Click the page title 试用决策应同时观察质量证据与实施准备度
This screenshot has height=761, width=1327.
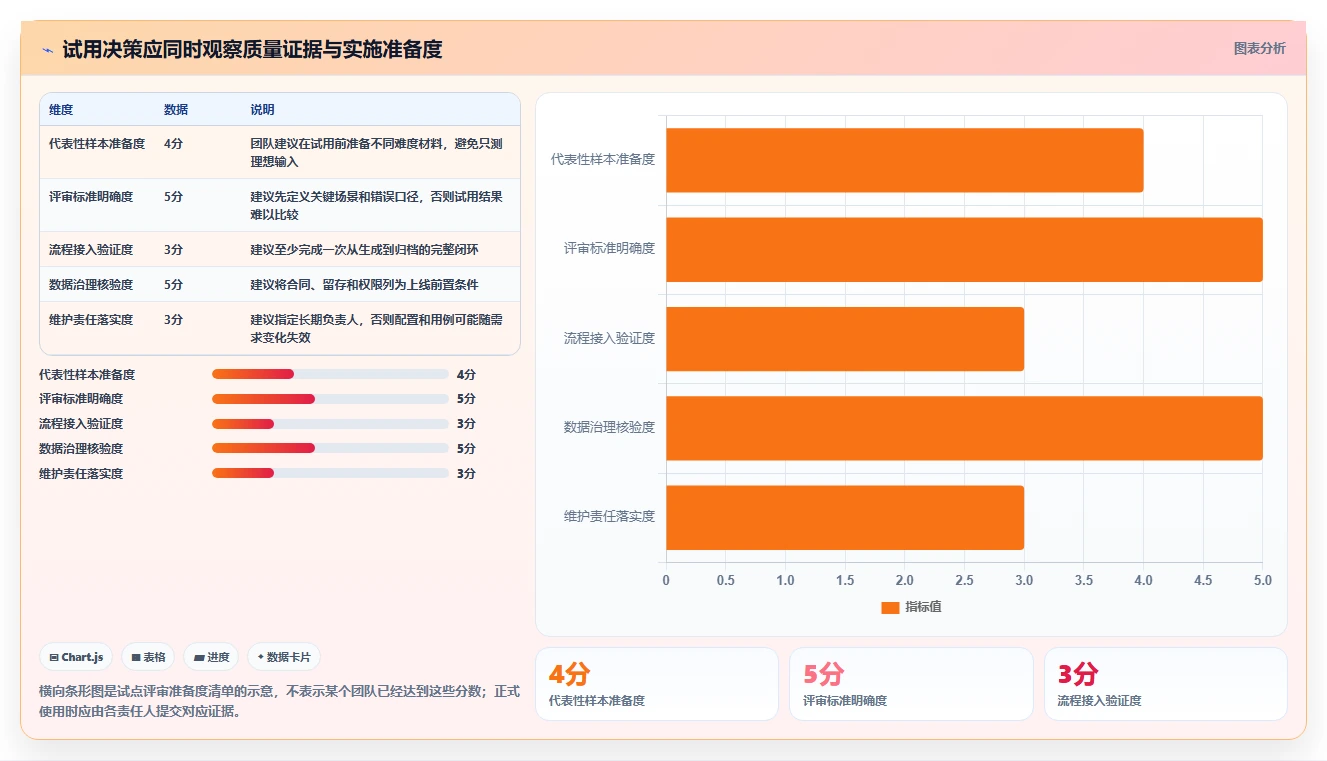coord(252,49)
